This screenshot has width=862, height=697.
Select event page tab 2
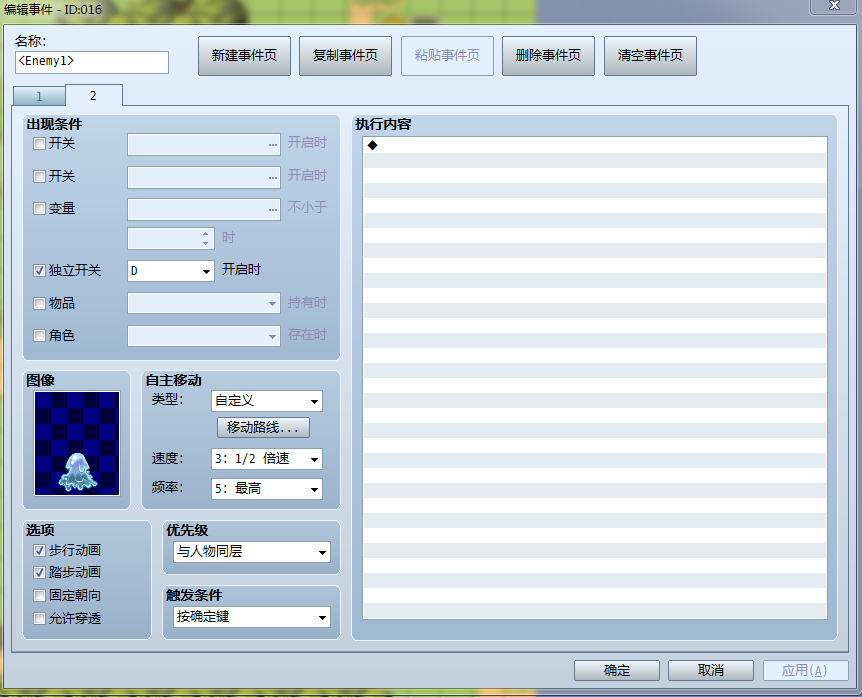pyautogui.click(x=93, y=95)
